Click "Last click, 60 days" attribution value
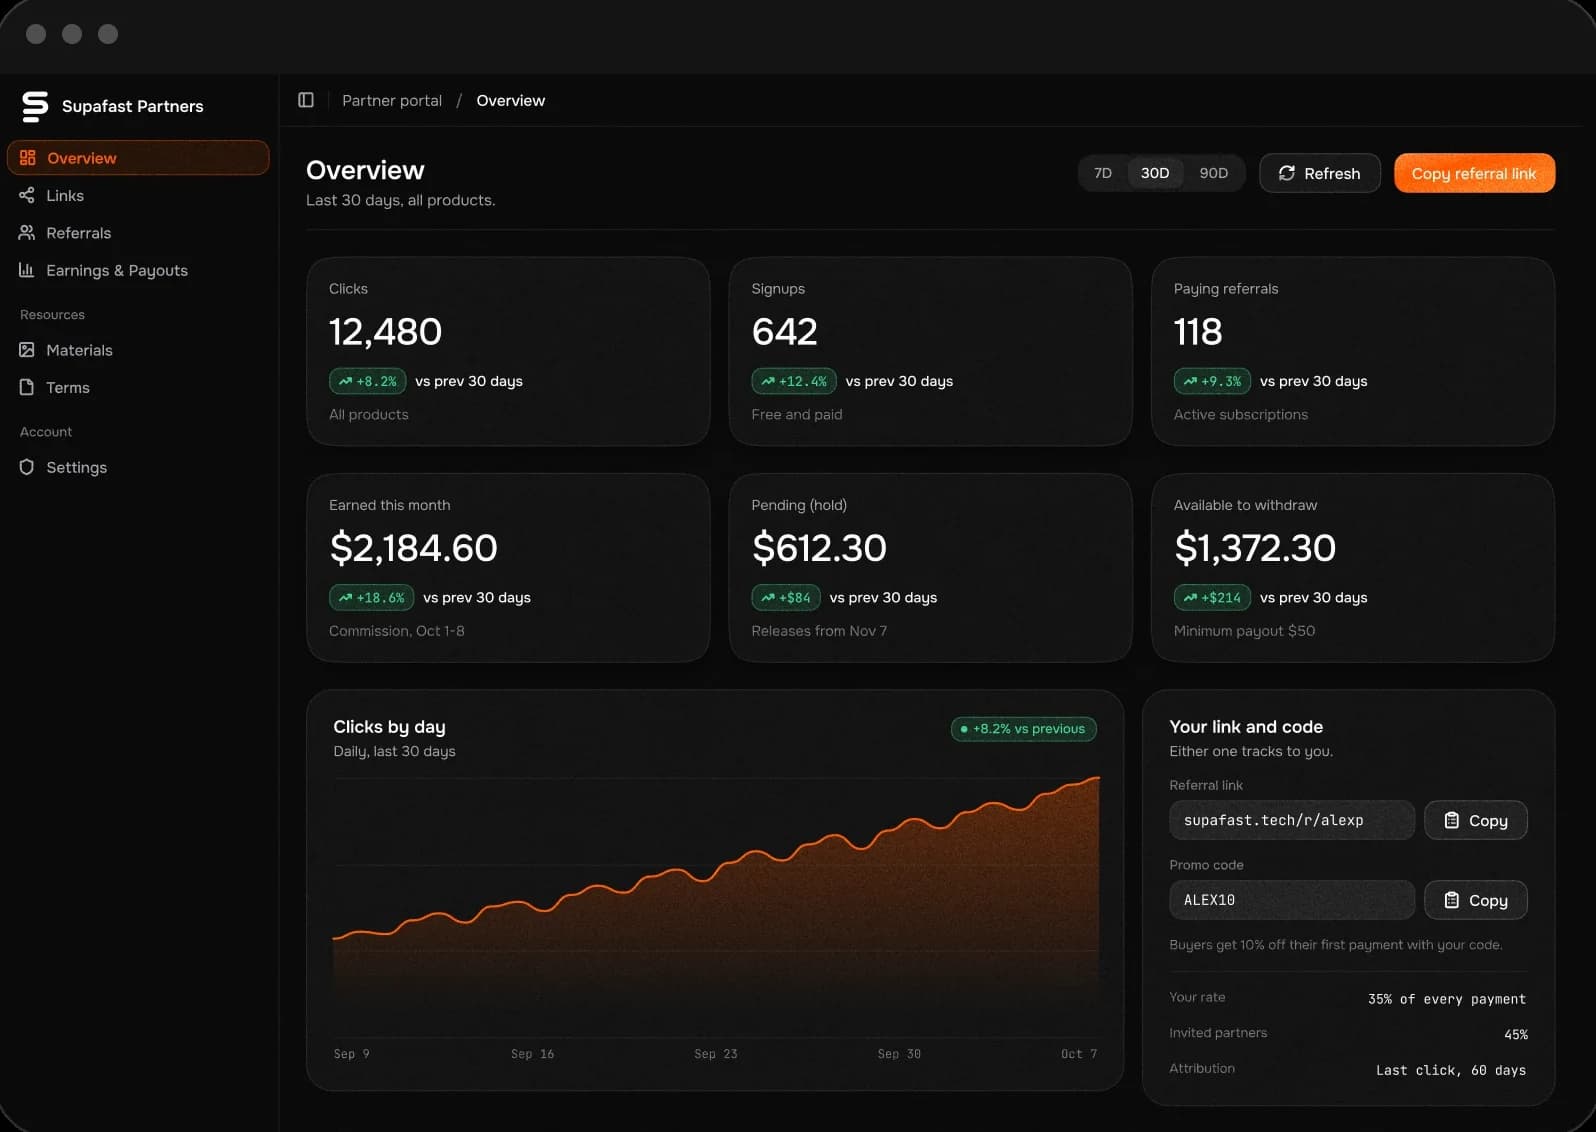 (1451, 1070)
